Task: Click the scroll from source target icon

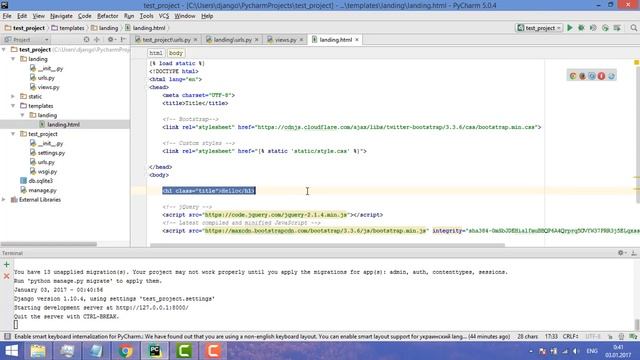Action: point(86,40)
